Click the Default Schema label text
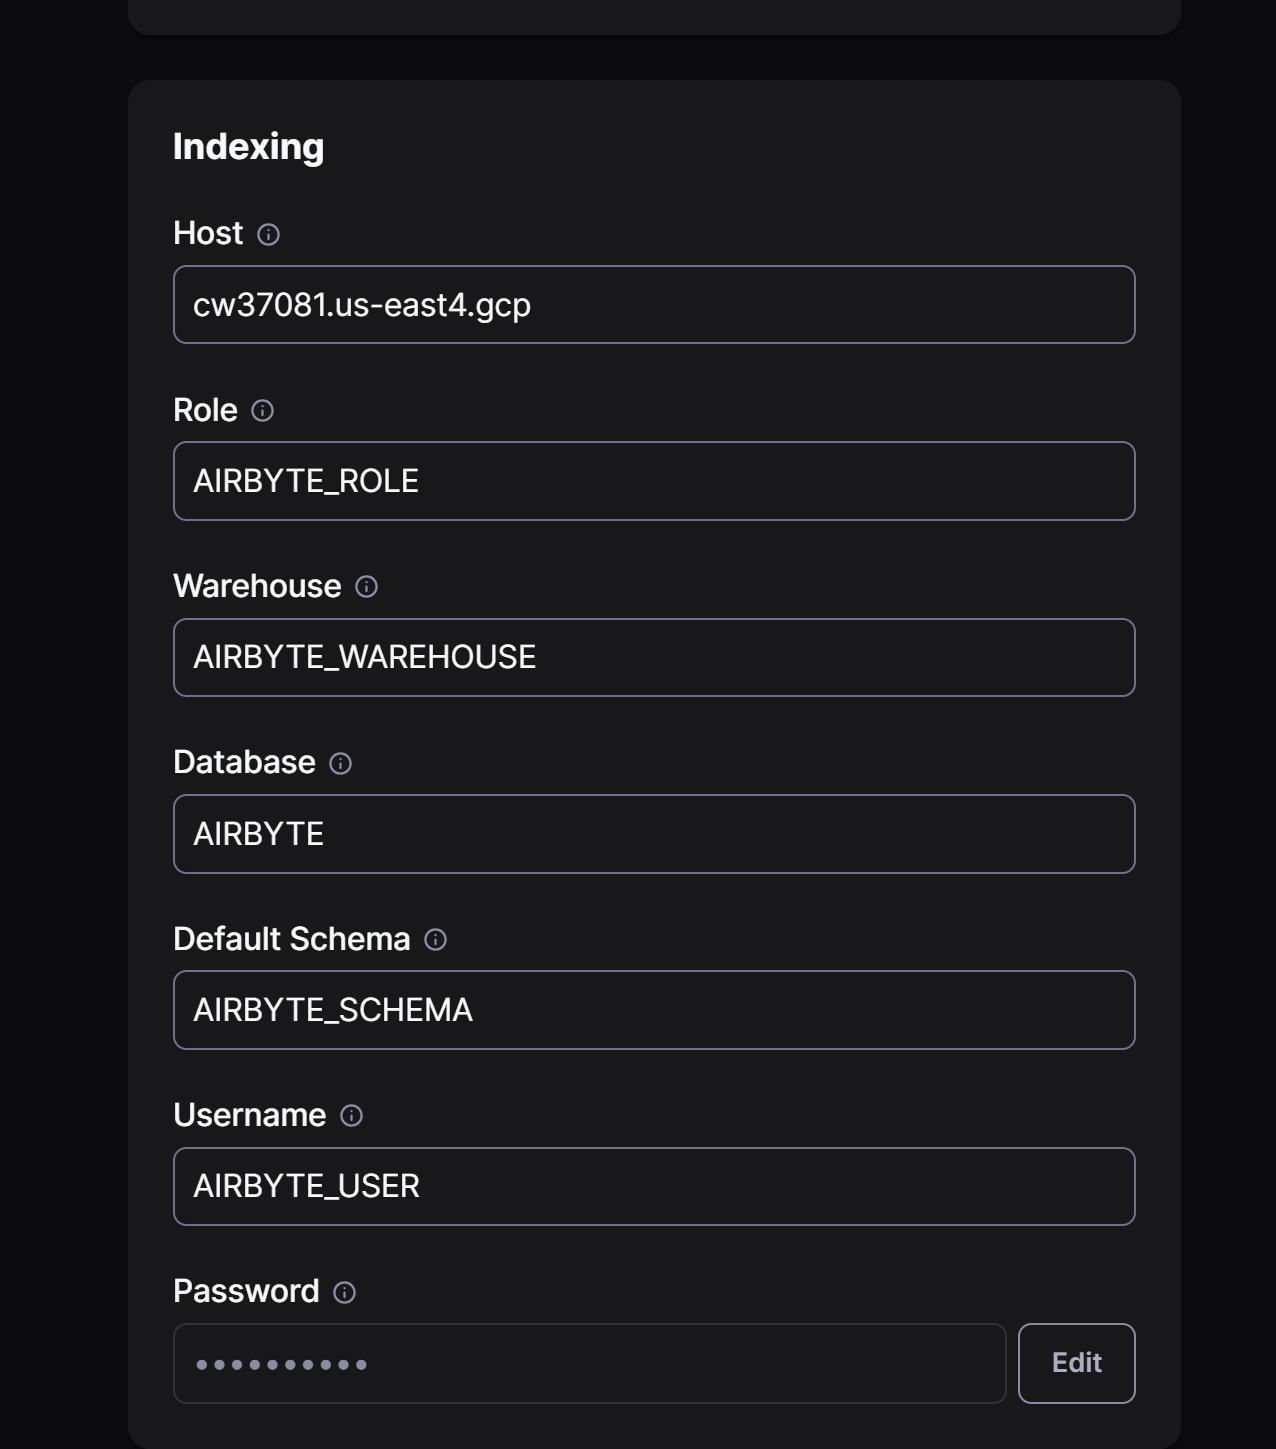Screen dimensions: 1276x1449 291,939
